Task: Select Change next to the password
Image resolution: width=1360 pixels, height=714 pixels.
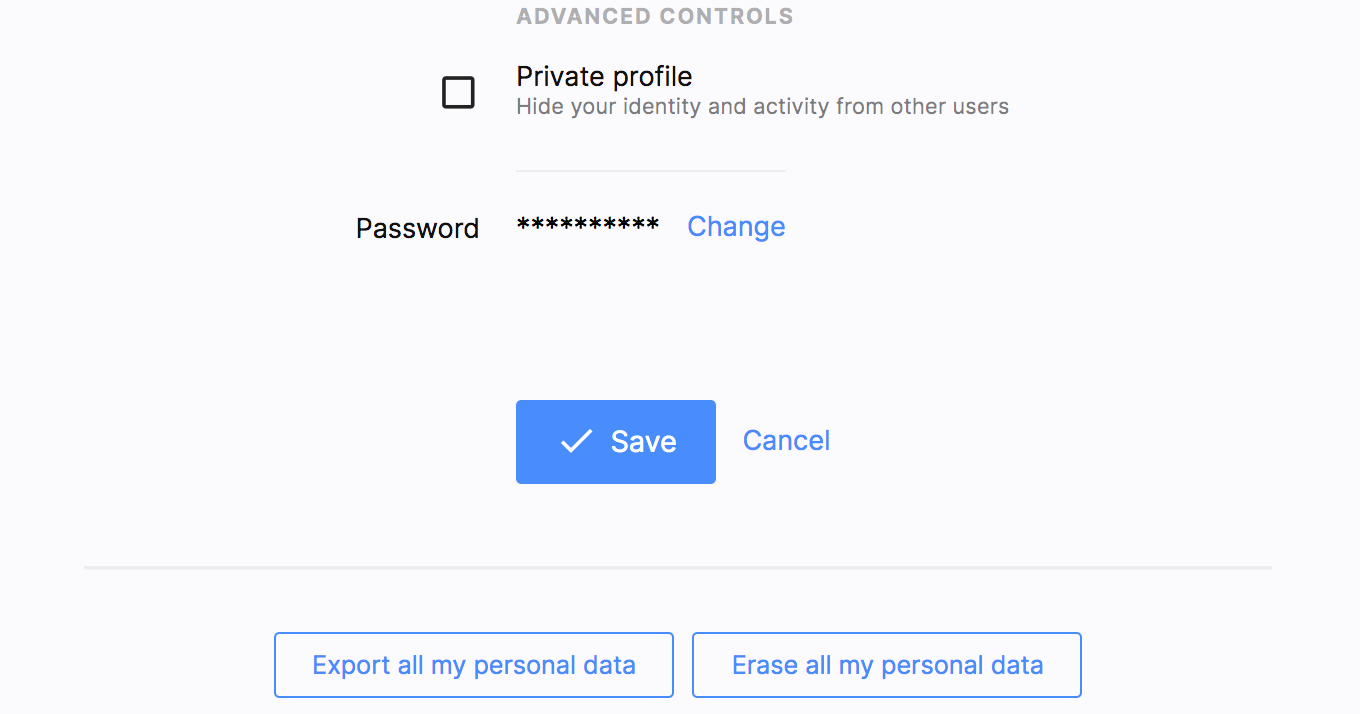Action: point(736,226)
